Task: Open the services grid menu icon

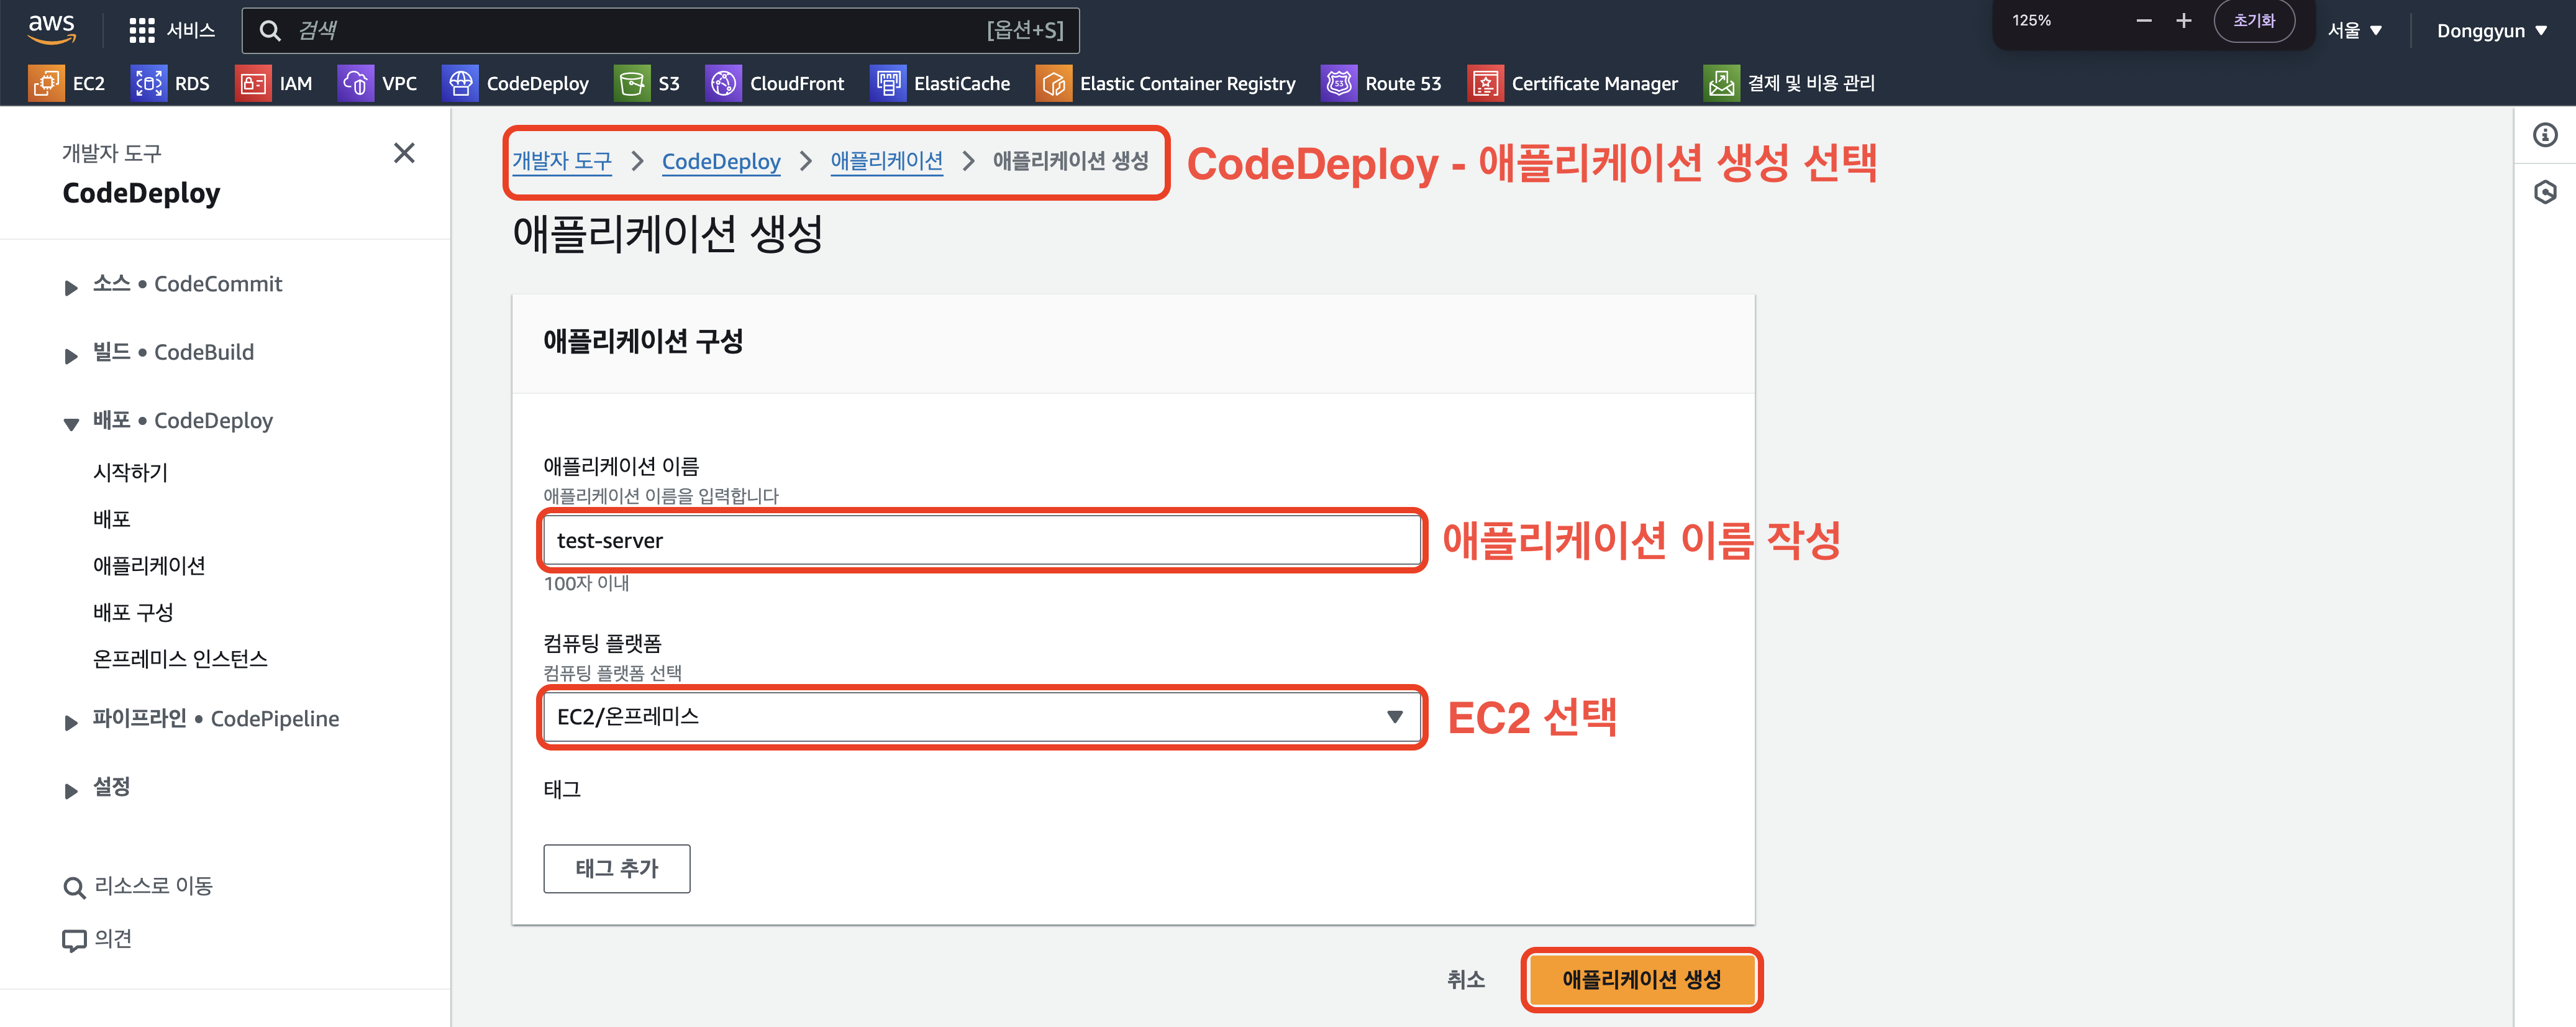Action: click(142, 30)
